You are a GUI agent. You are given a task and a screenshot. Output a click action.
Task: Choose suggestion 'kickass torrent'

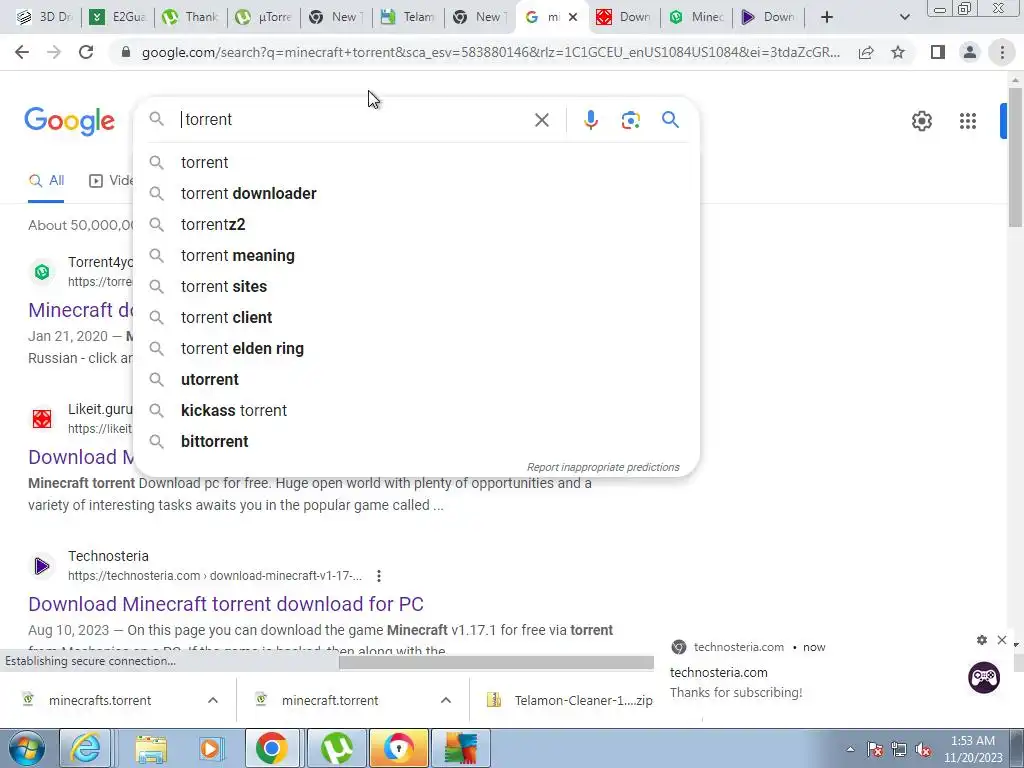416,411
